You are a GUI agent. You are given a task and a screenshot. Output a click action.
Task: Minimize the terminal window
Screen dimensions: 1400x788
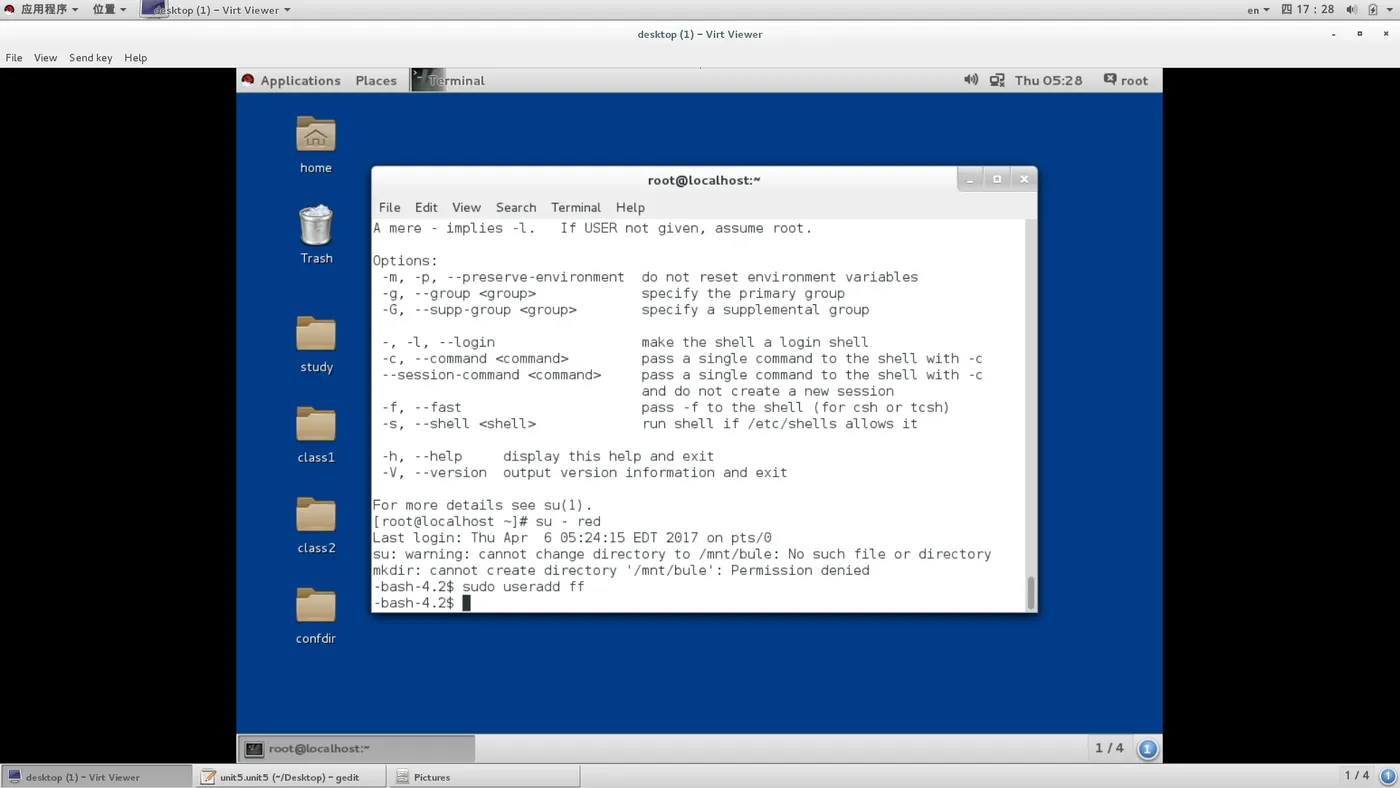969,179
